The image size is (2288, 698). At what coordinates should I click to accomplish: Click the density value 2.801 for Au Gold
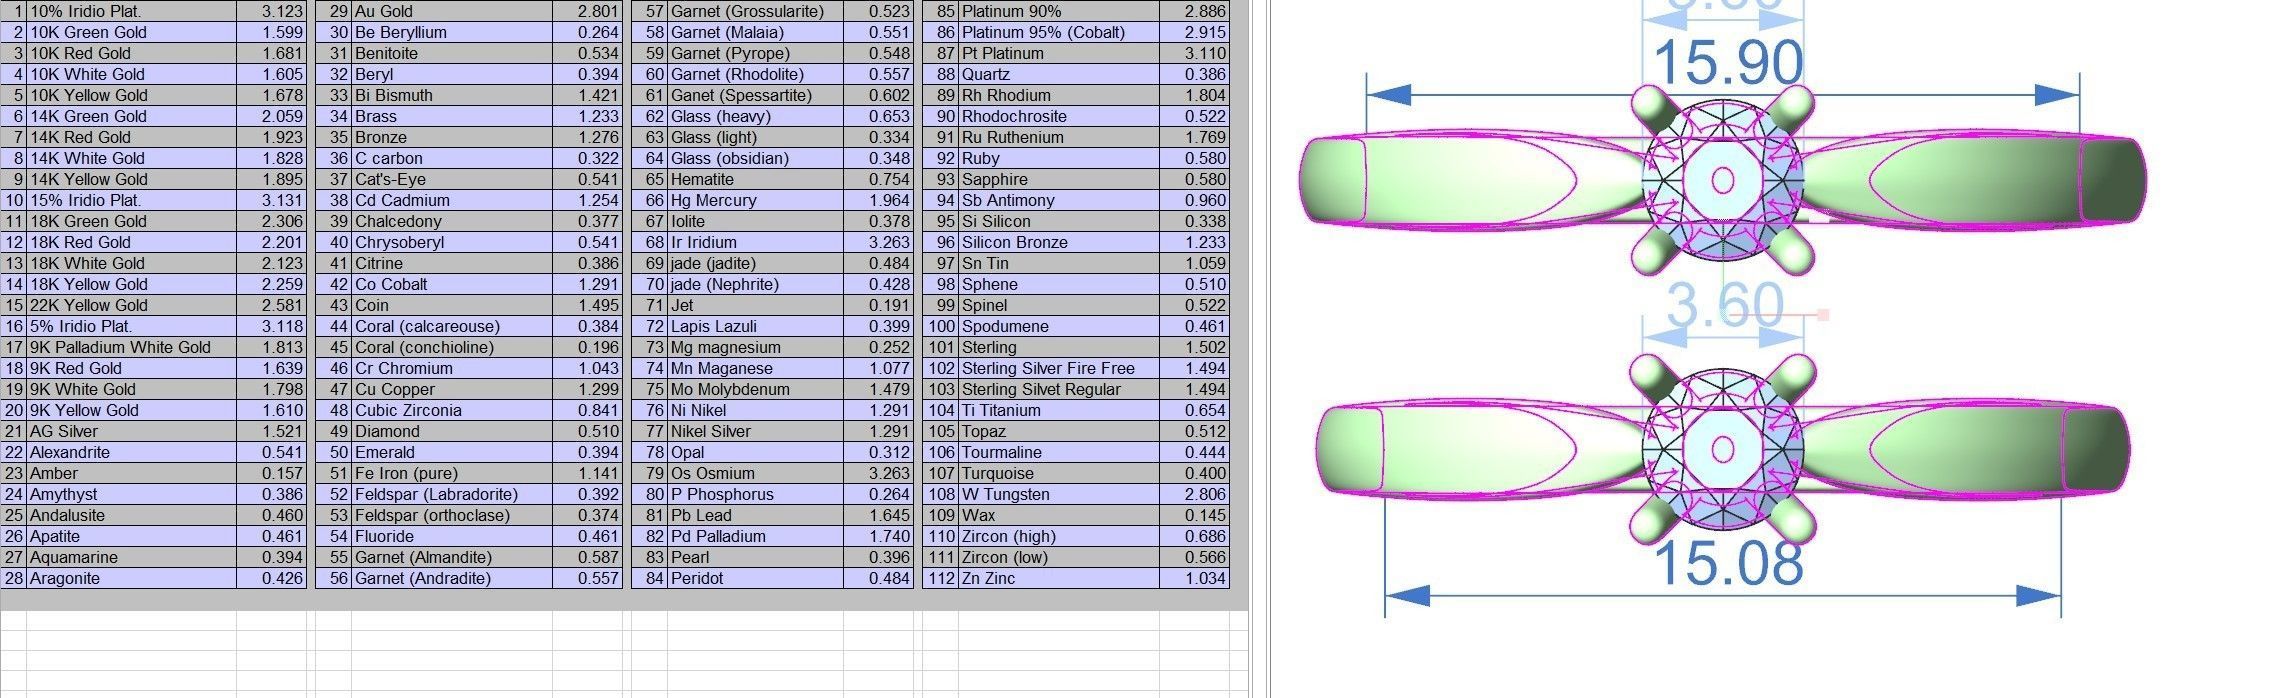(587, 11)
